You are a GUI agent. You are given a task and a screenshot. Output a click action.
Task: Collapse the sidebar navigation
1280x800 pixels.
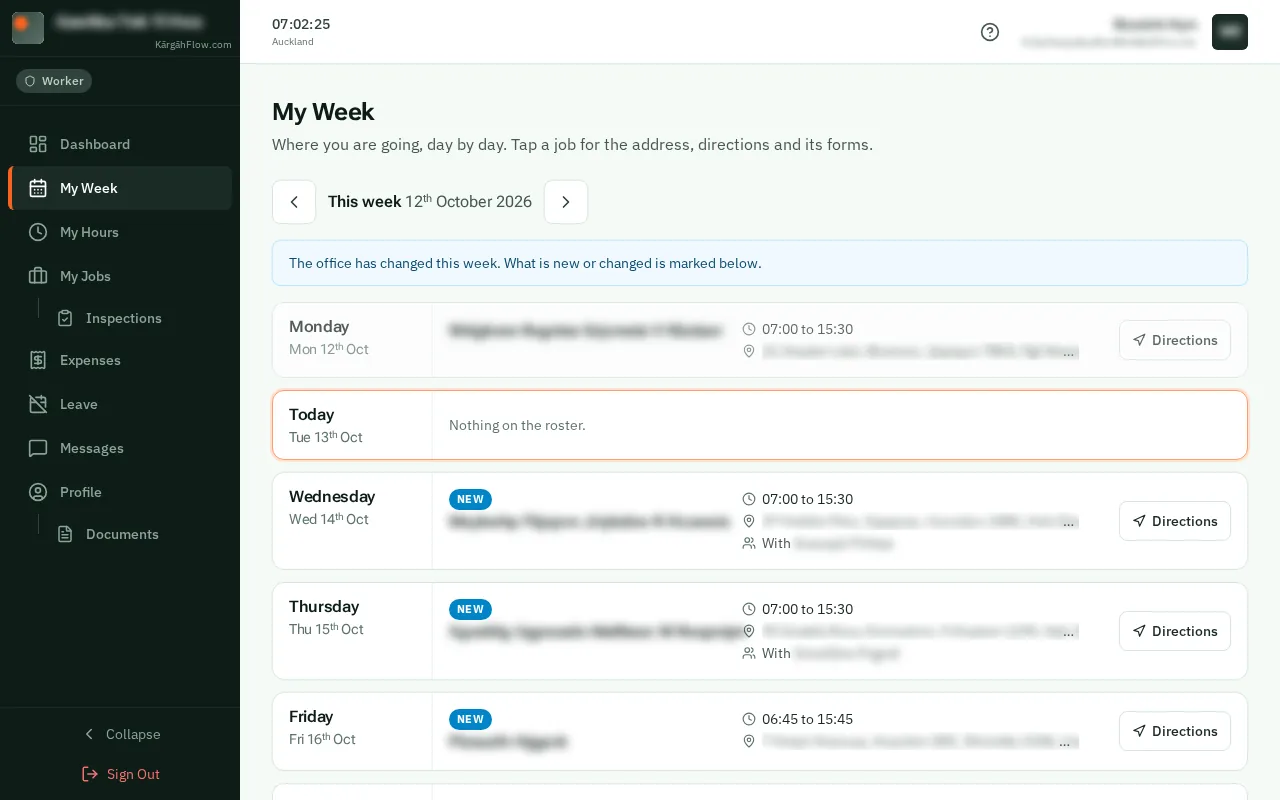point(120,734)
